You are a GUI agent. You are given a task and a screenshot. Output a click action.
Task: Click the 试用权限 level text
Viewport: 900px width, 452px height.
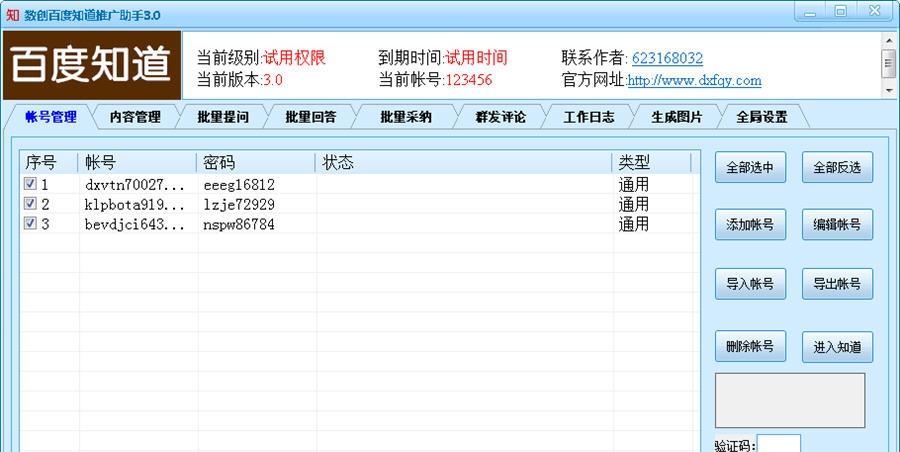click(294, 58)
